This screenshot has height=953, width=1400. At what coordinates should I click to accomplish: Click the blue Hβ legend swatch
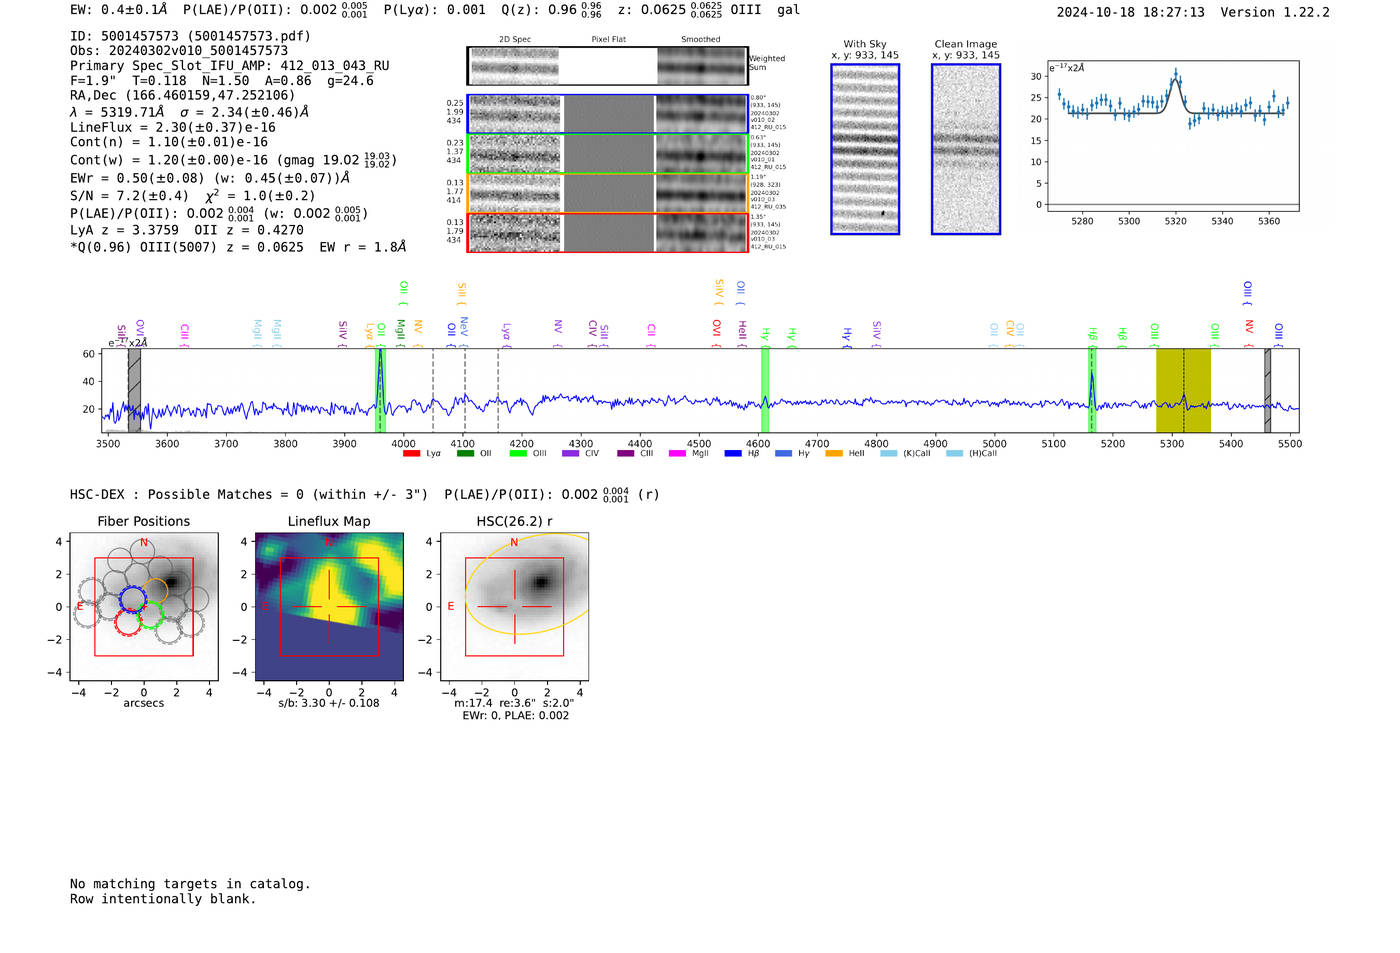click(733, 454)
